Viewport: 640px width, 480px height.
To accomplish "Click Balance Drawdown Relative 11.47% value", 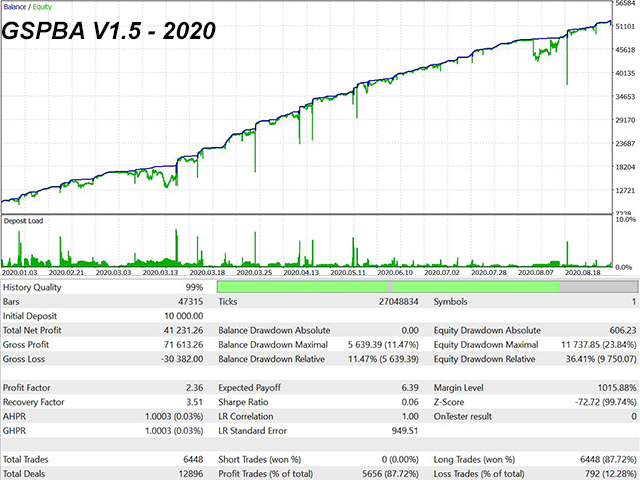I will [x=383, y=359].
